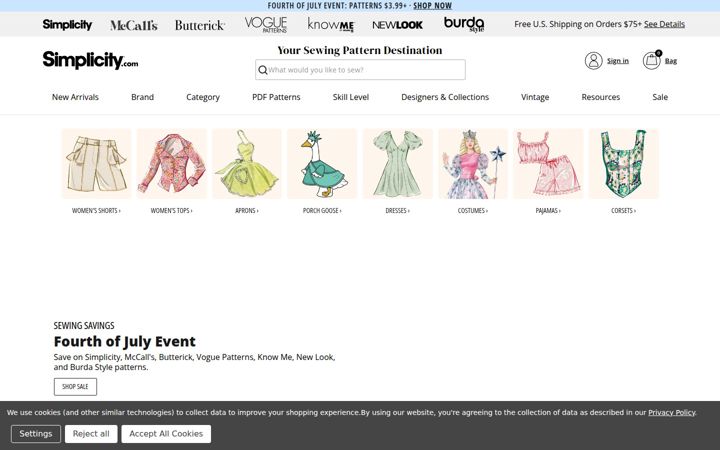Open the shopping bag icon
The image size is (720, 450).
click(652, 60)
